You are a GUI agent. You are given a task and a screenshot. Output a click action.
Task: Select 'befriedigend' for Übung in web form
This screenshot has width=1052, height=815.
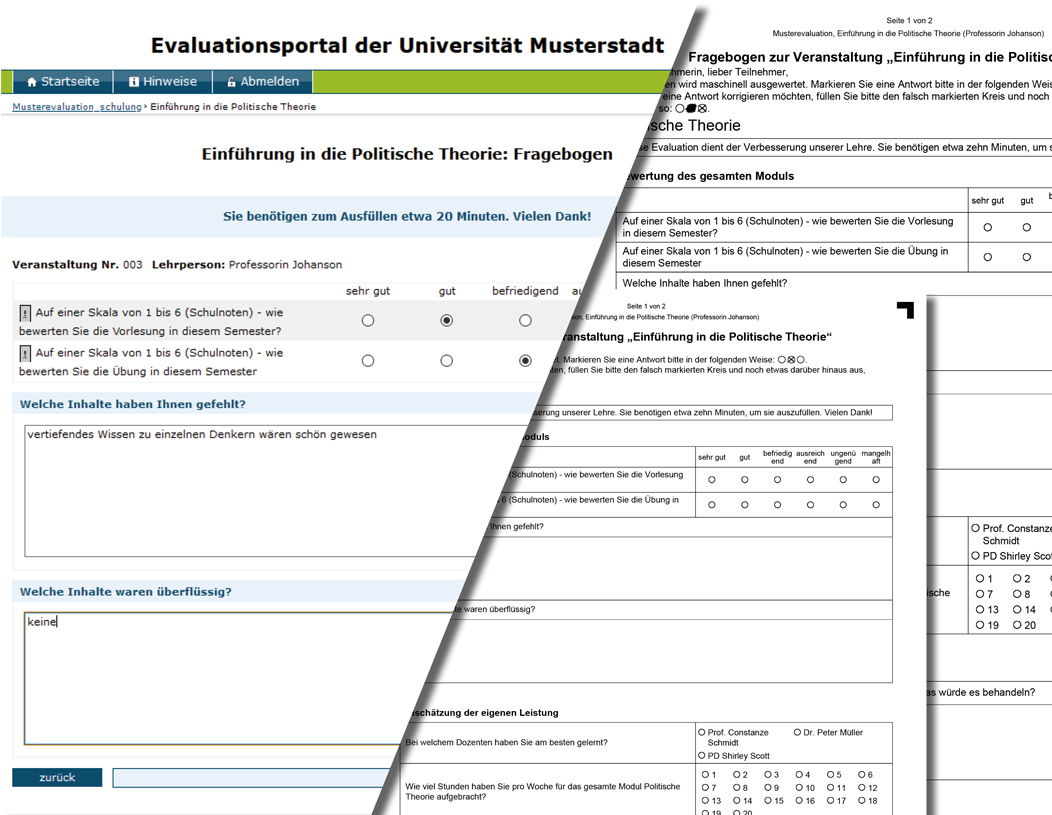(x=525, y=361)
